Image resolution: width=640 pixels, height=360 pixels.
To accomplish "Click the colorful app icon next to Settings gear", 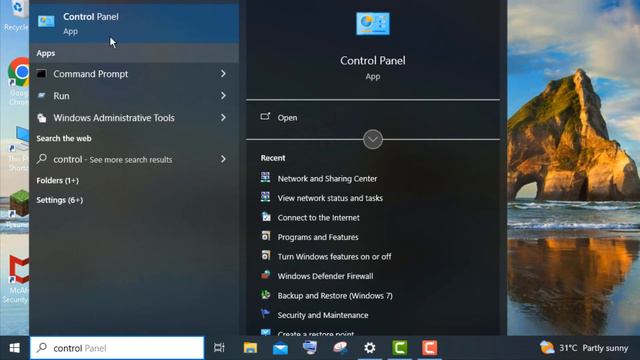I will [x=340, y=348].
